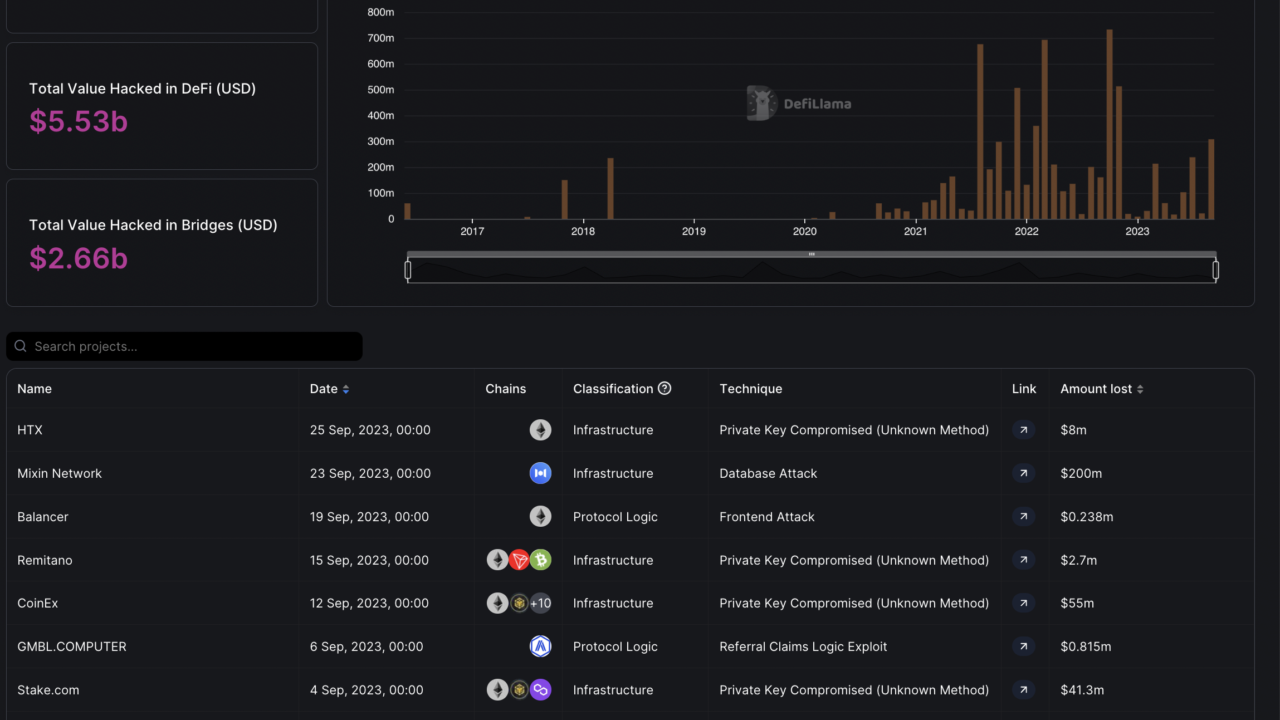Viewport: 1280px width, 720px height.
Task: Open the HTX project name
Action: [30, 430]
